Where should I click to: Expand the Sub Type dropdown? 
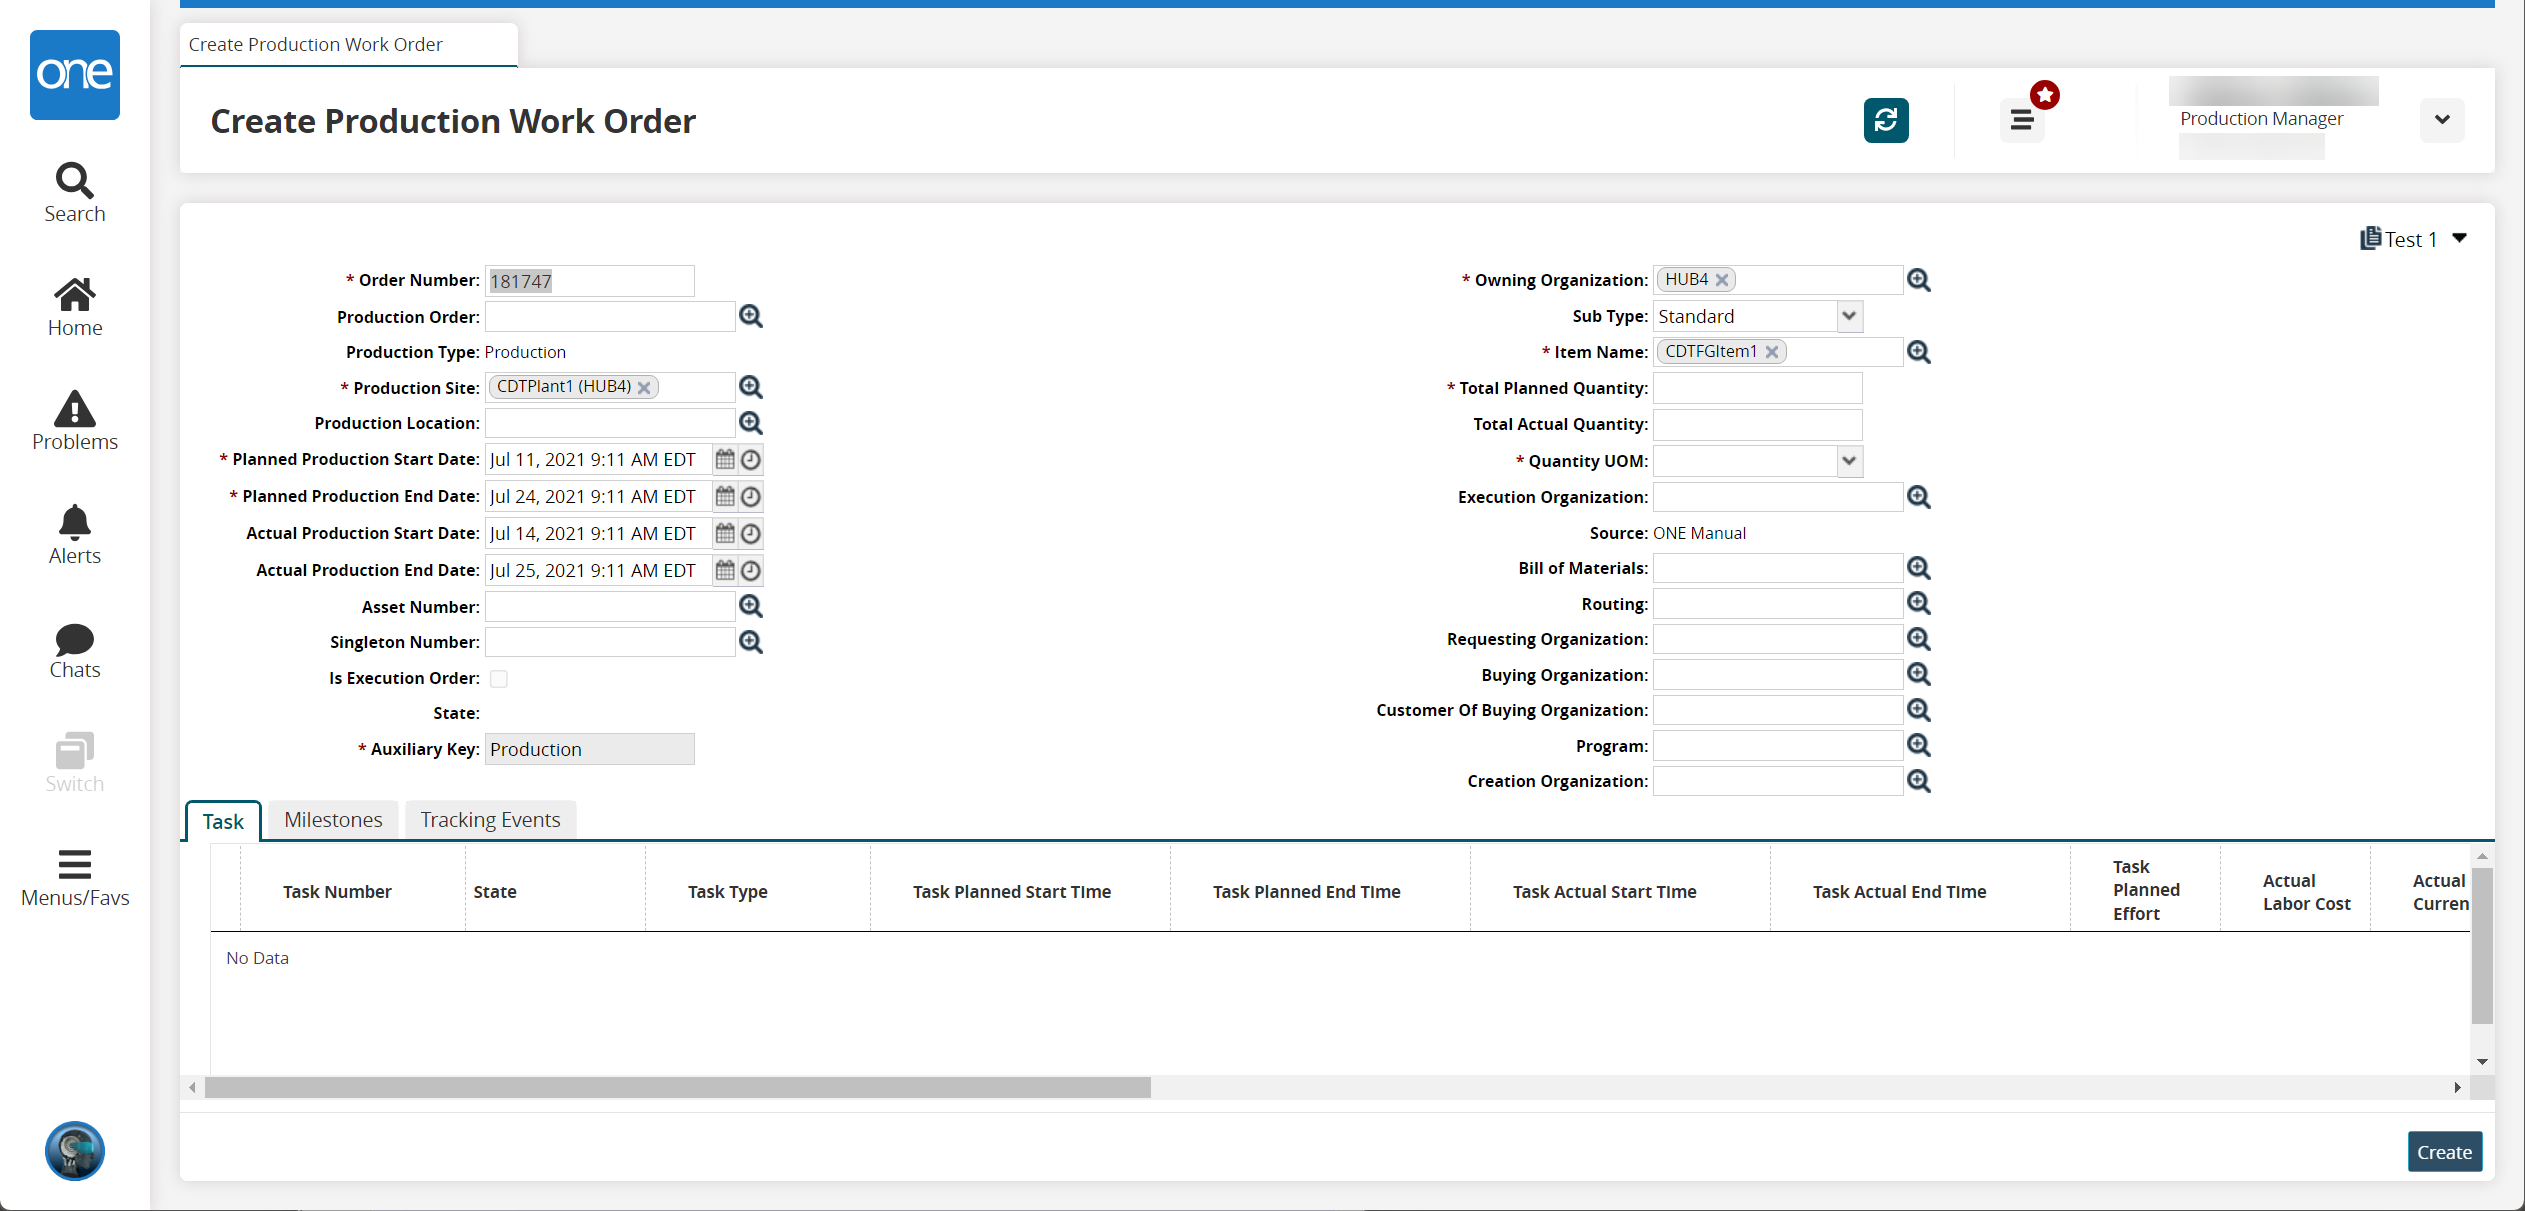1849,316
